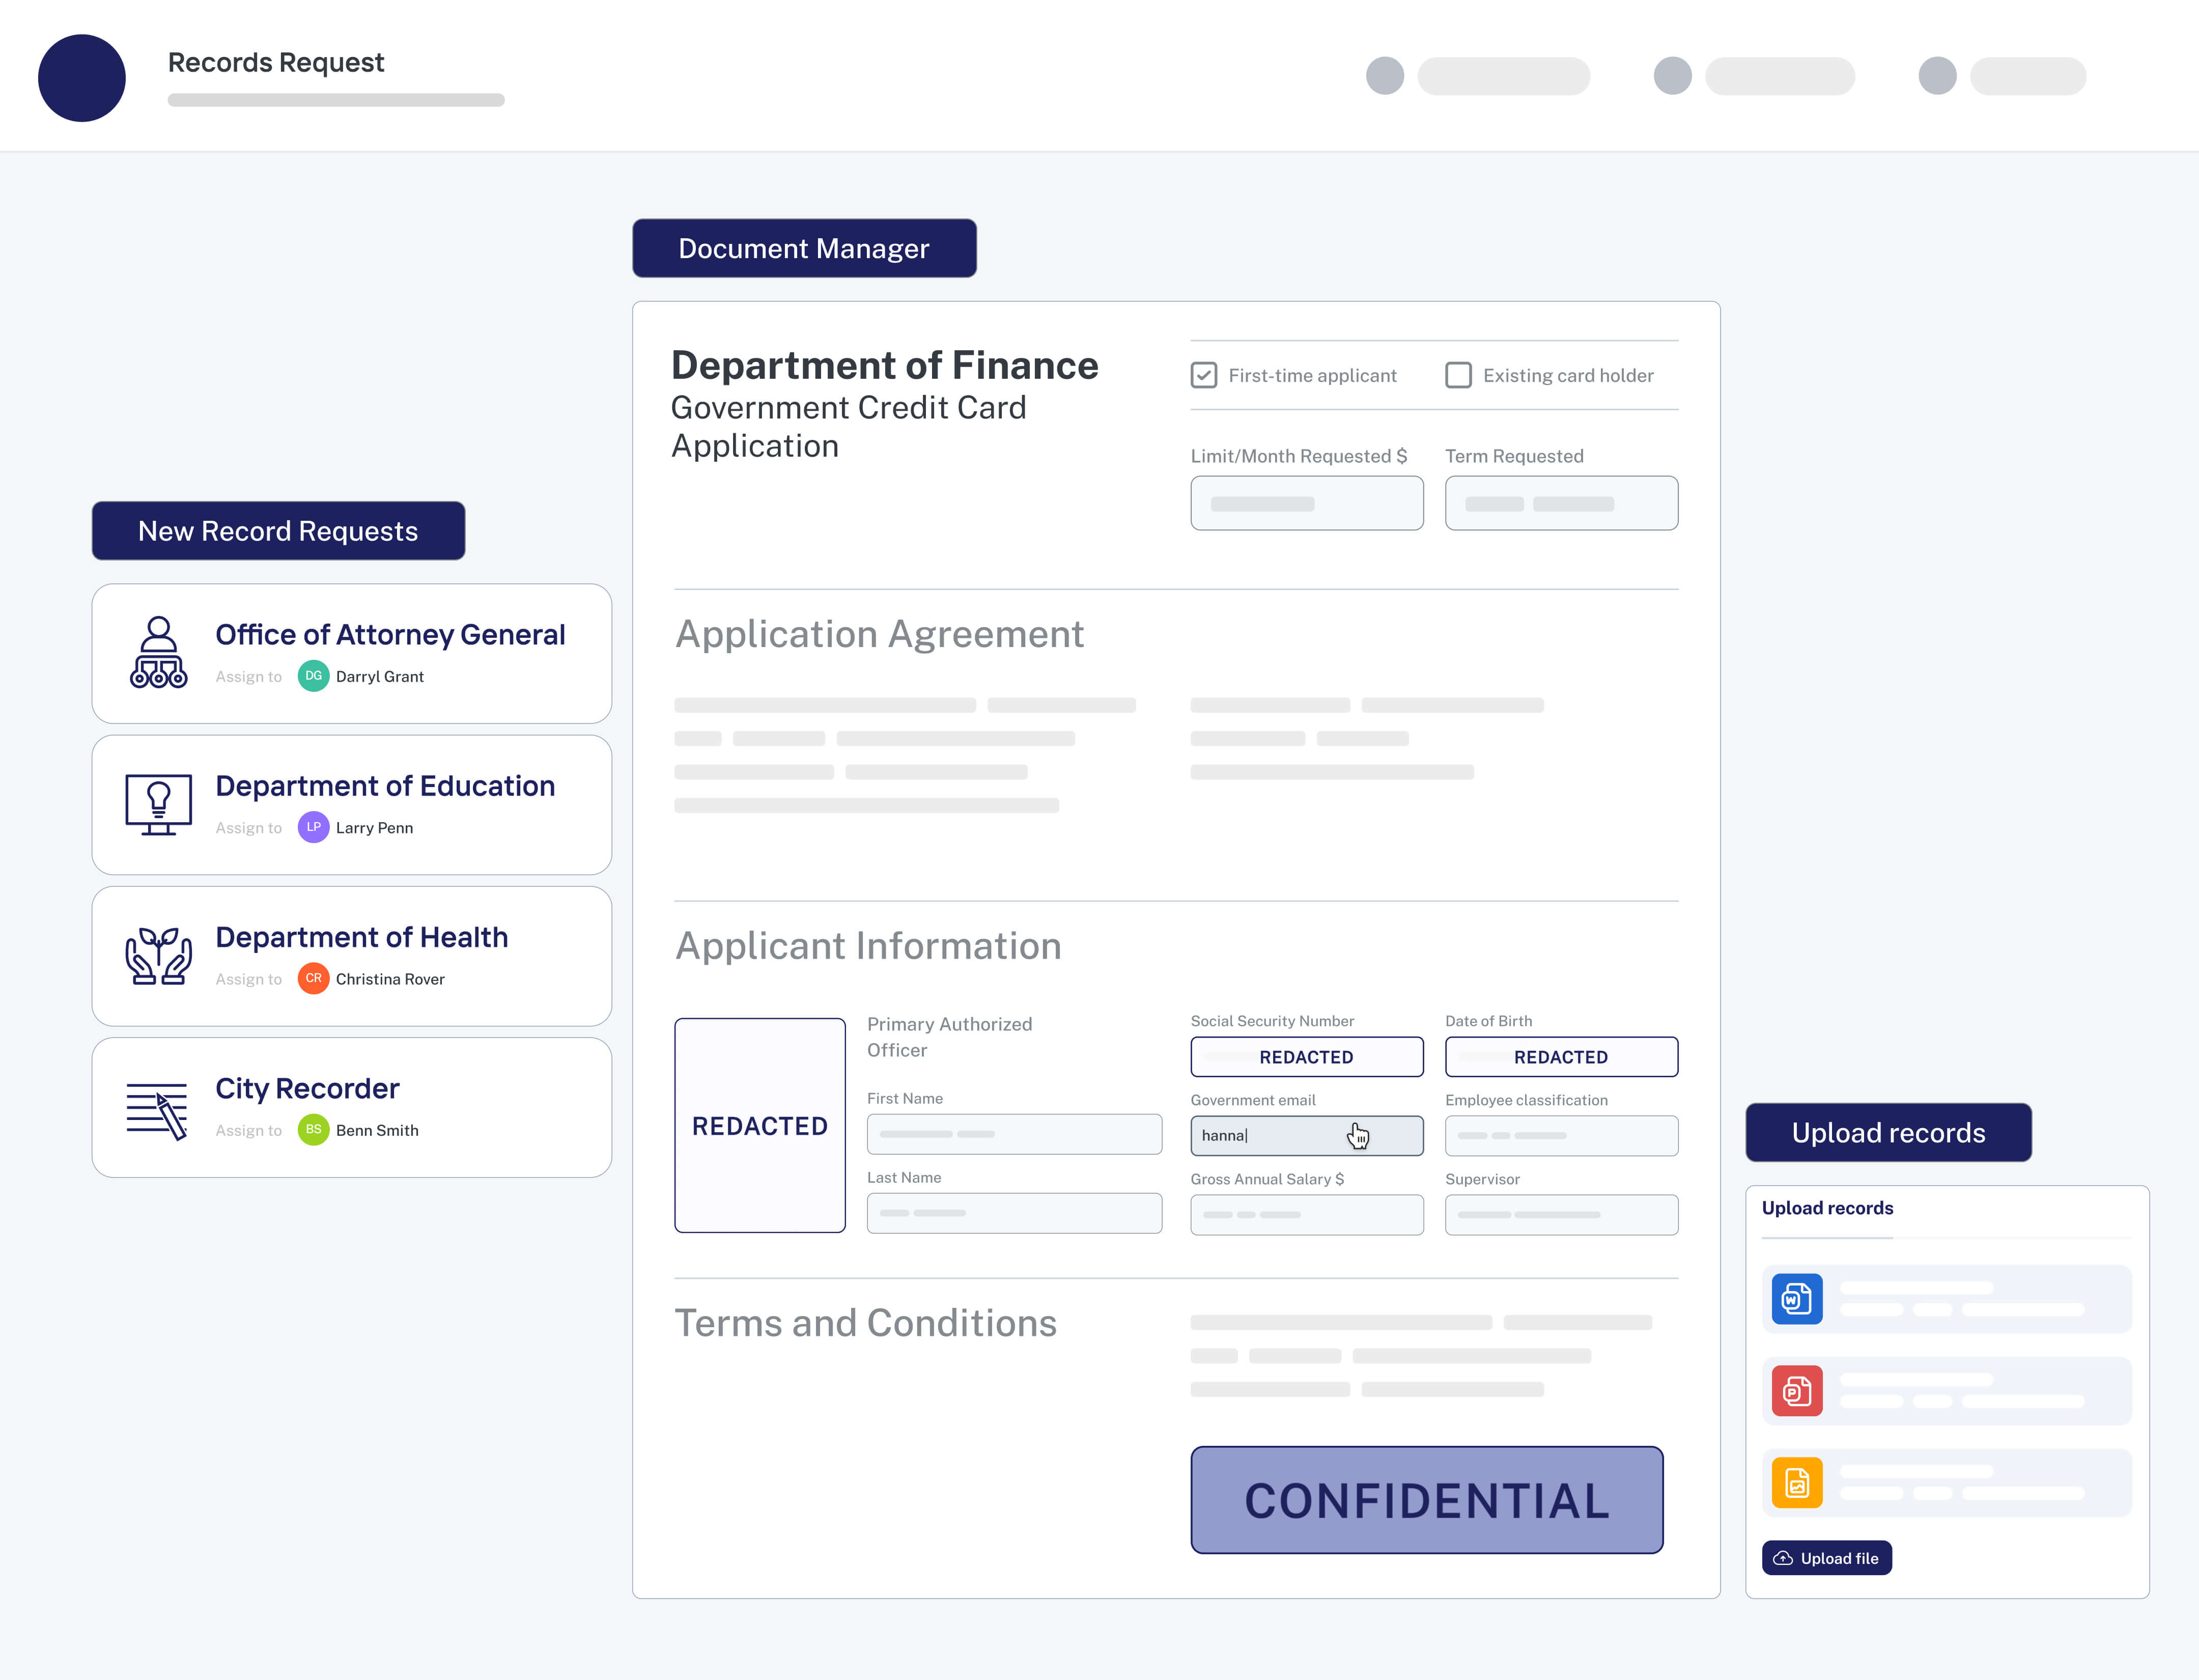Click the Department of Health hands-and-plant icon
This screenshot has width=2199, height=1680.
pos(158,955)
